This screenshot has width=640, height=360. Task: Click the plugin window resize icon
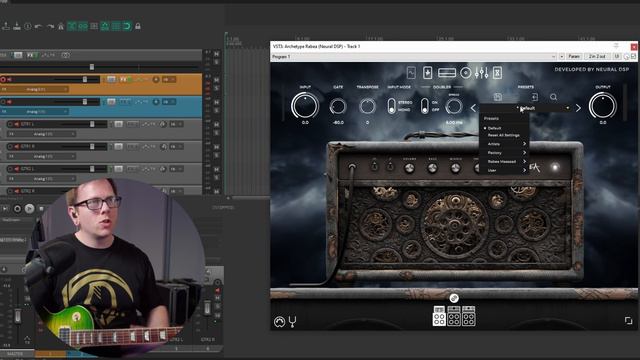pos(629,320)
